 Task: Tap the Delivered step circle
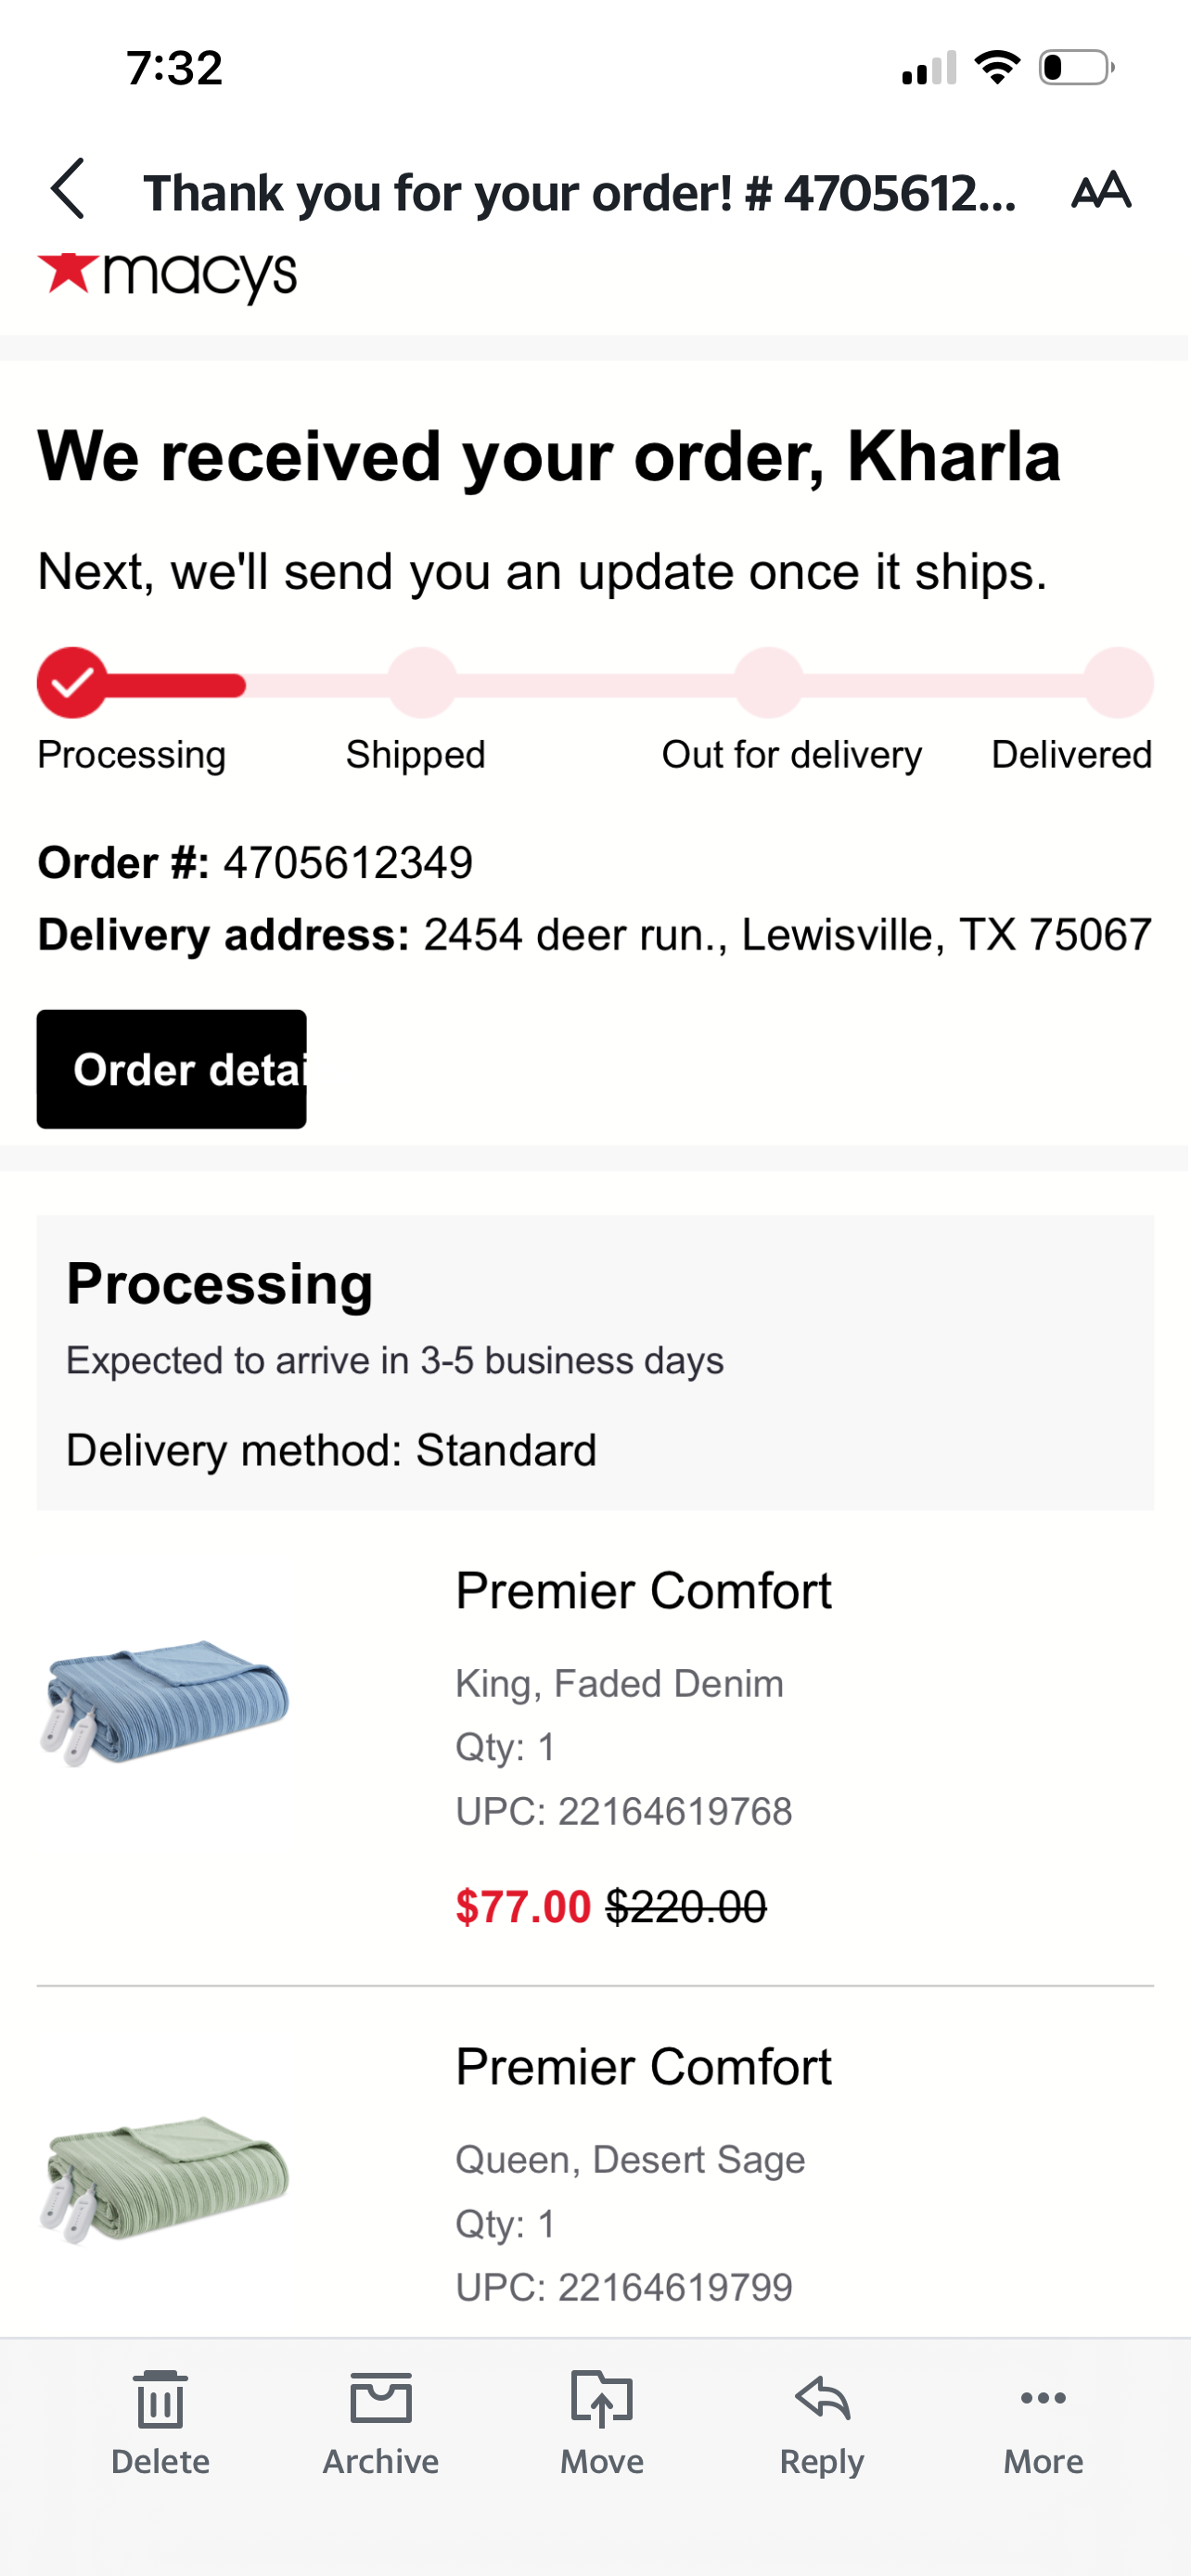(1118, 683)
